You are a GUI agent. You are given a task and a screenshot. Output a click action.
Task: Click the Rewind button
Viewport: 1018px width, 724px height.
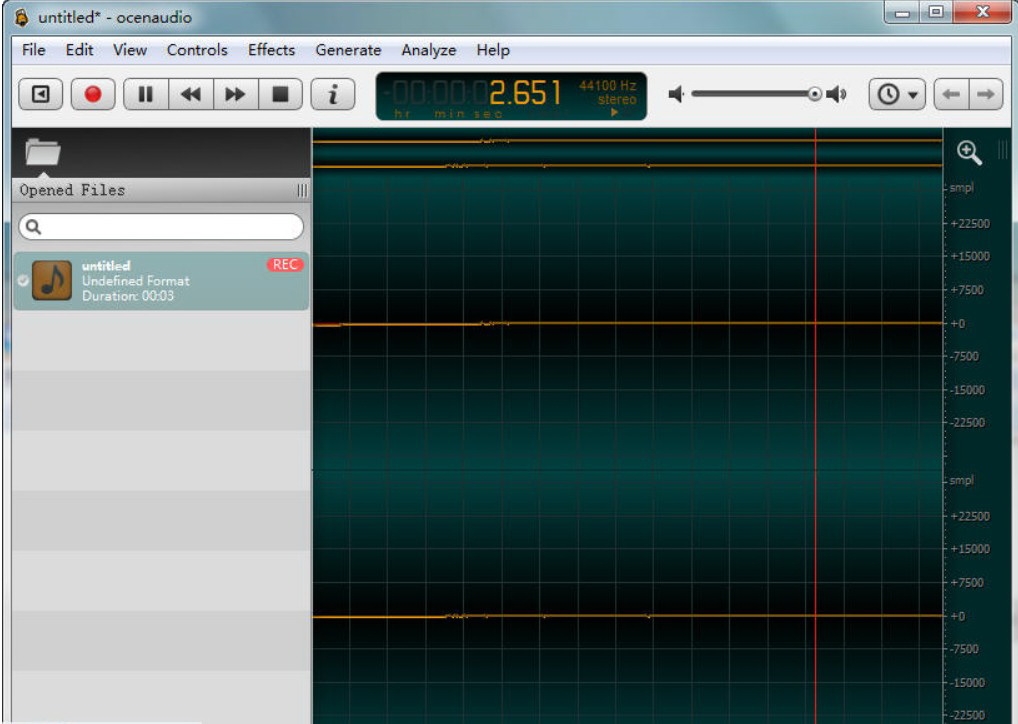(190, 94)
